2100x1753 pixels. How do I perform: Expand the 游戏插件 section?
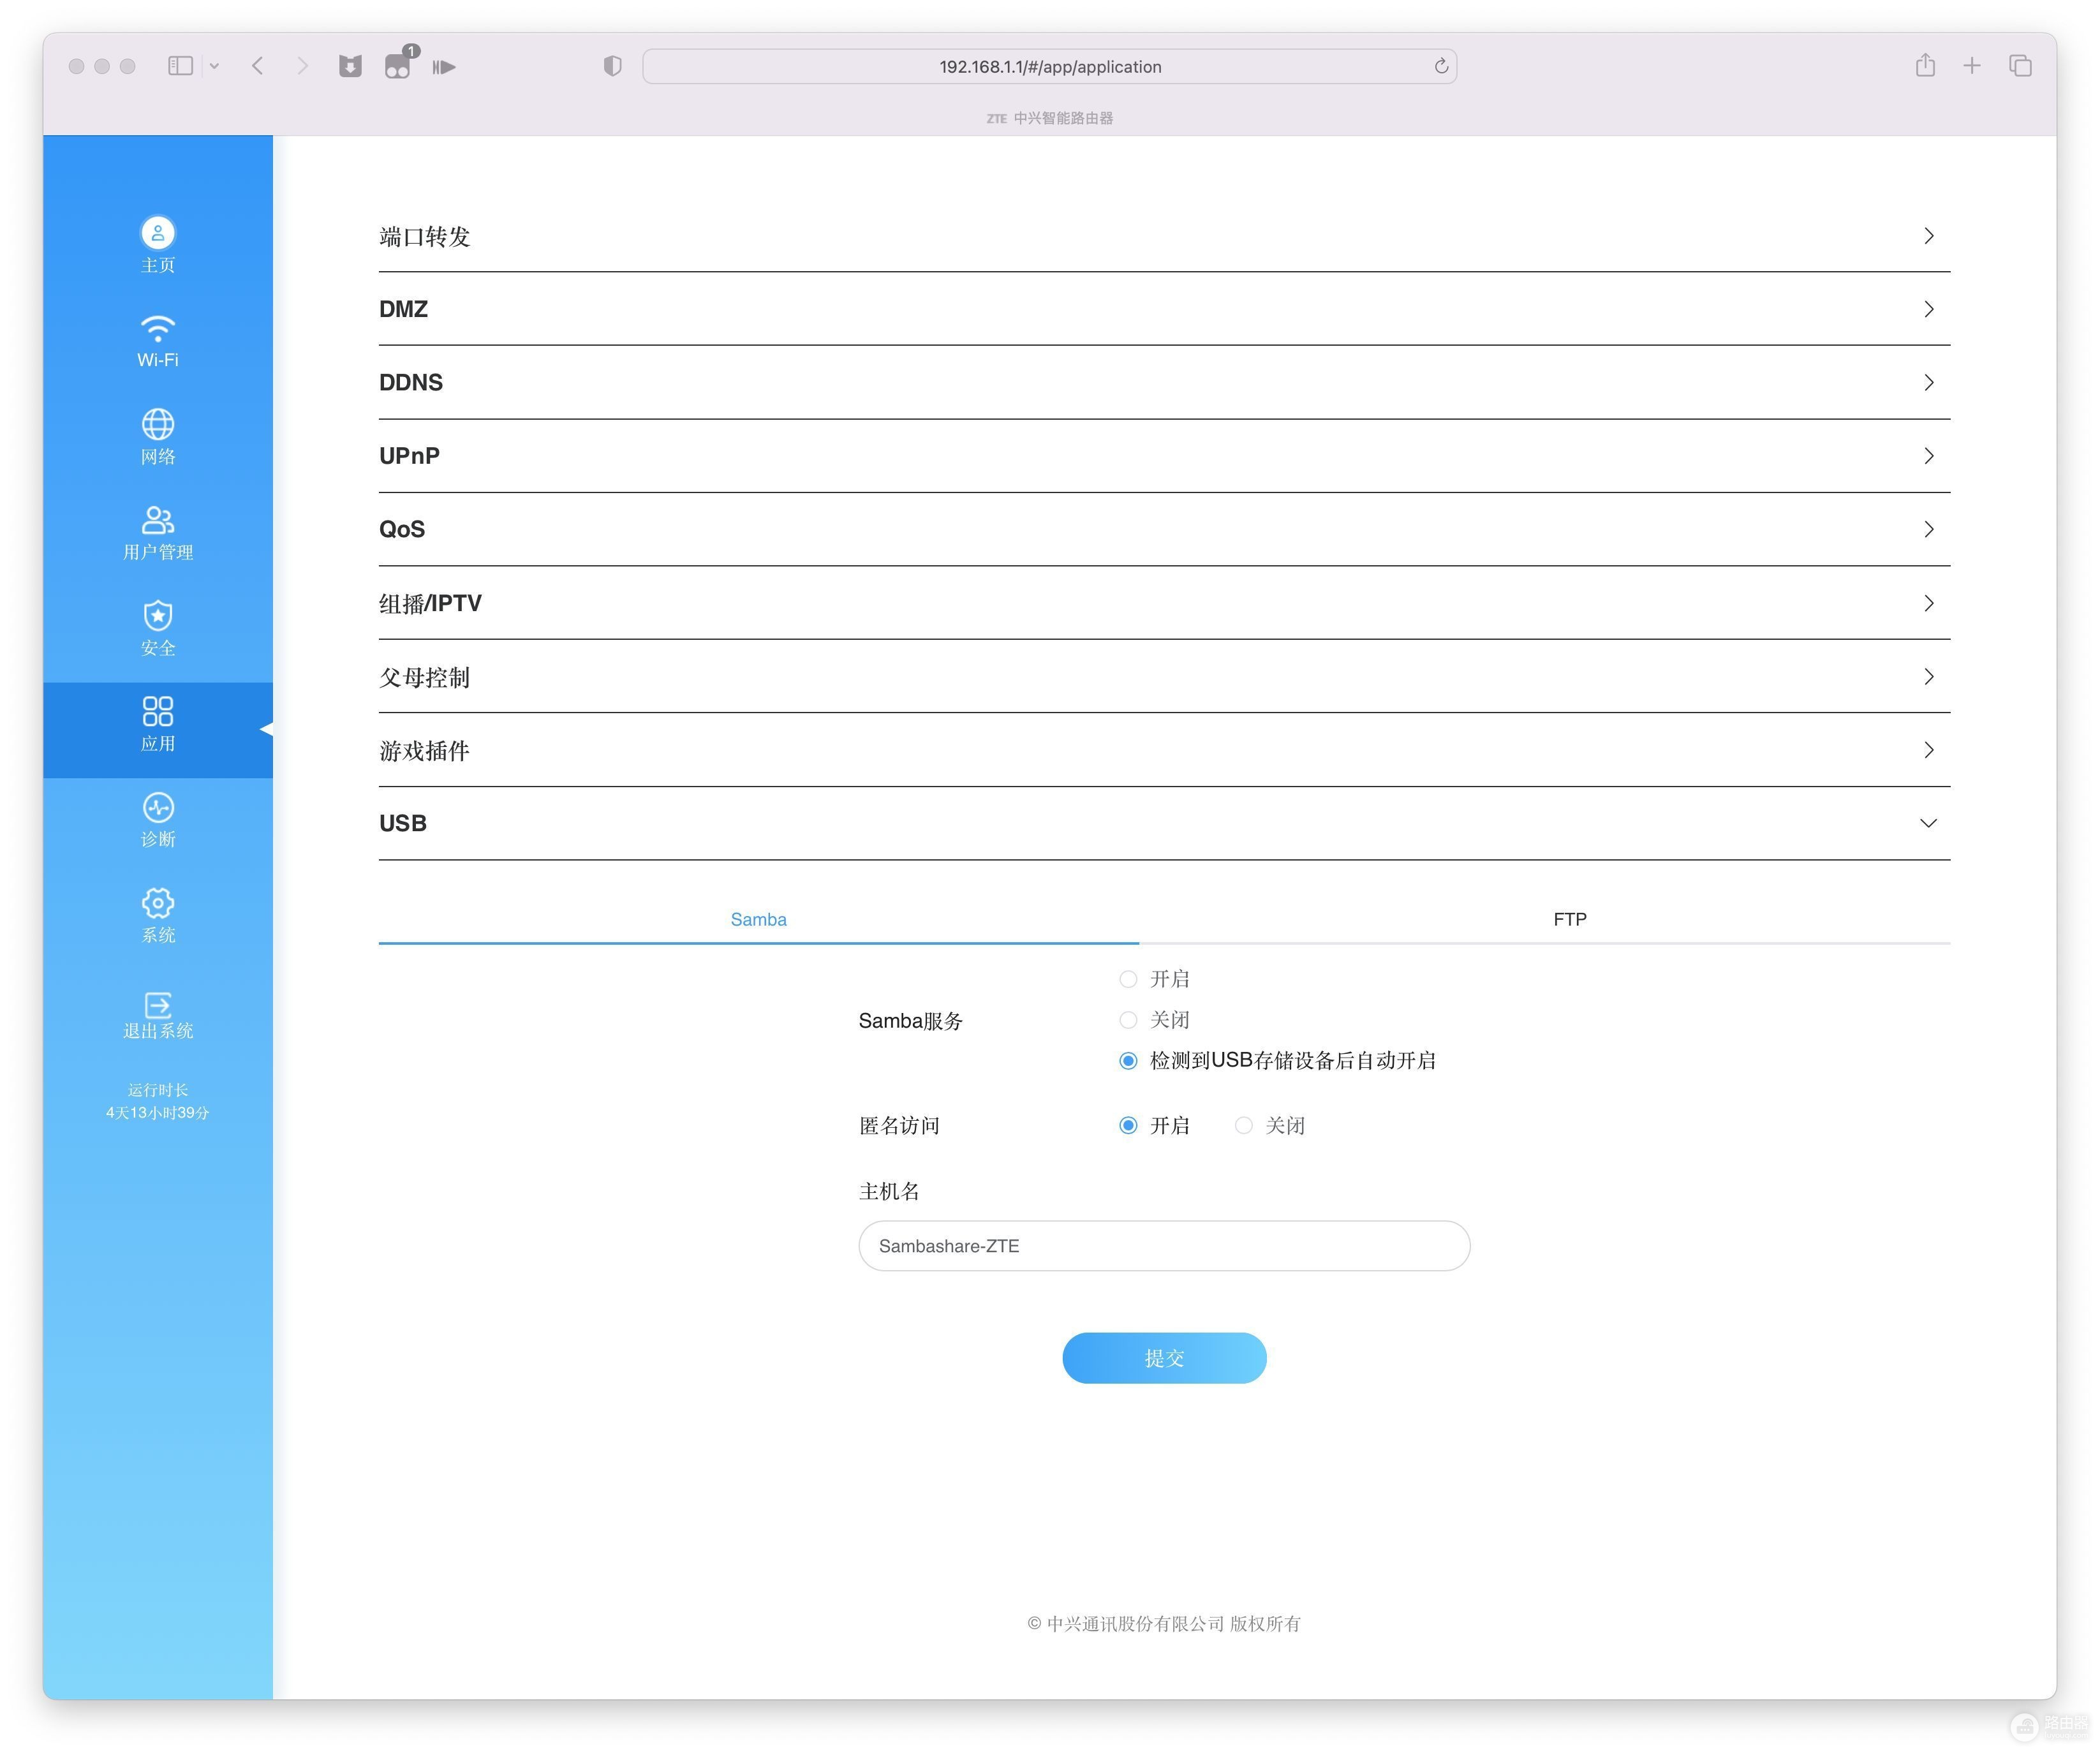pos(1164,750)
